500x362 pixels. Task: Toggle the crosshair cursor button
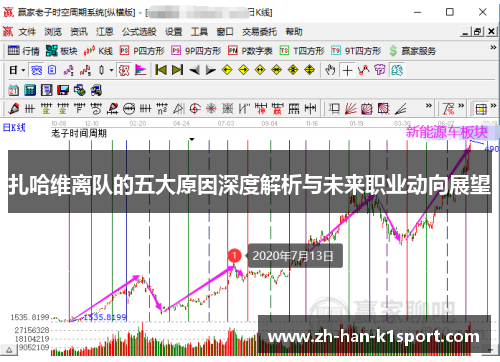point(347,70)
